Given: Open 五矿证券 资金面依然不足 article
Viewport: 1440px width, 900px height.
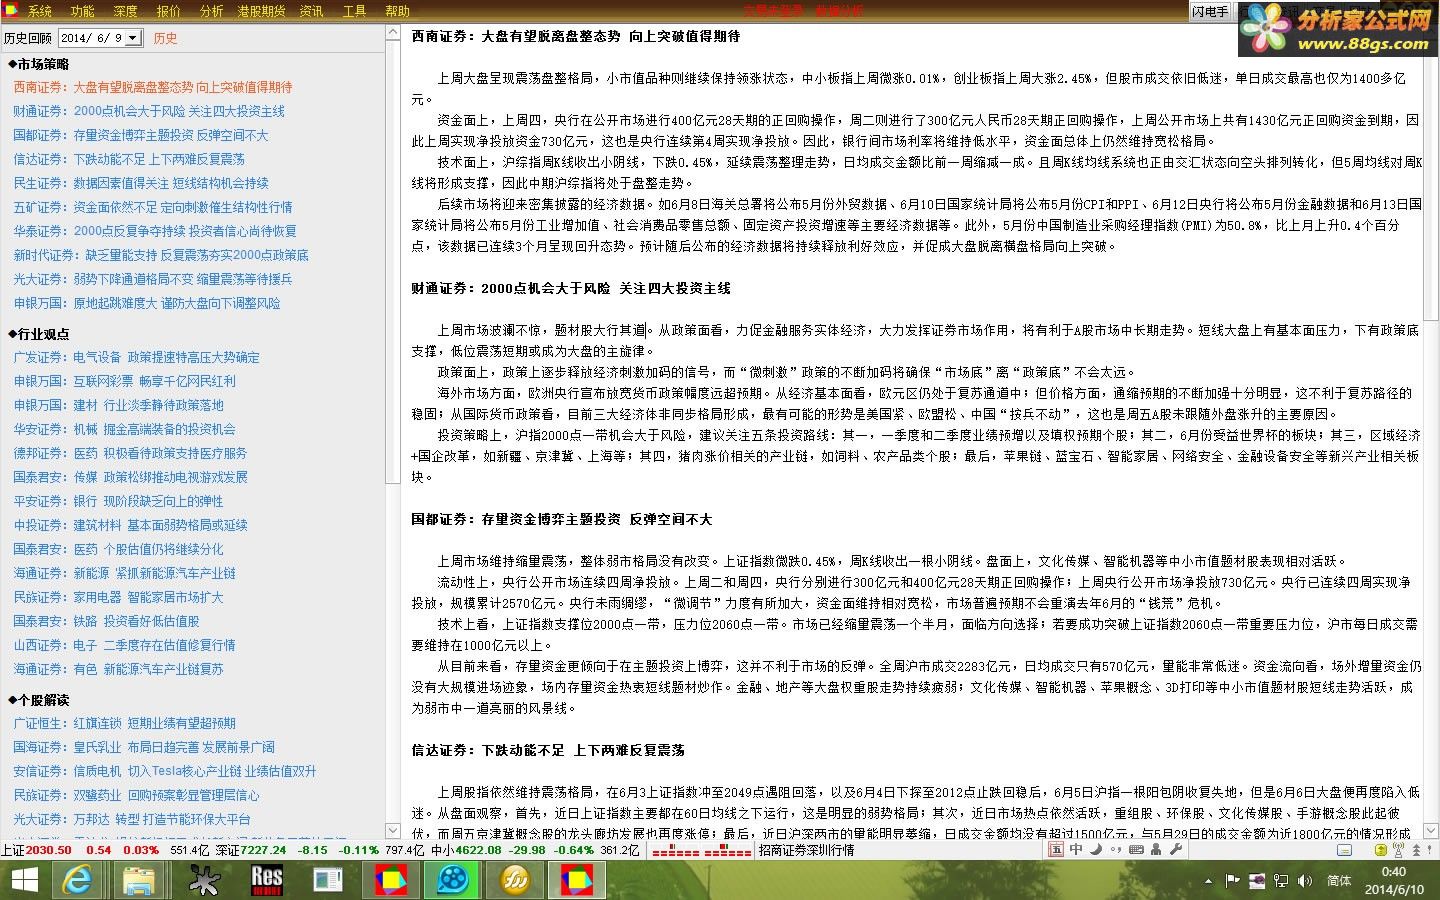Looking at the screenshot, I should pos(153,207).
